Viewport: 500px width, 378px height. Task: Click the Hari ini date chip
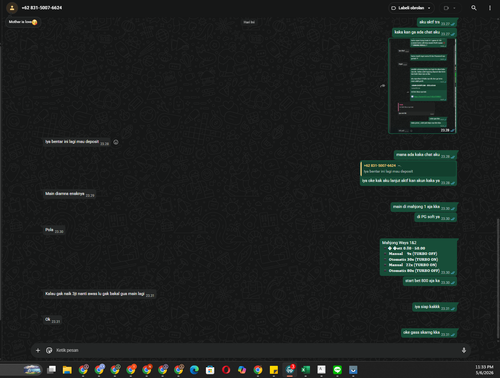249,22
